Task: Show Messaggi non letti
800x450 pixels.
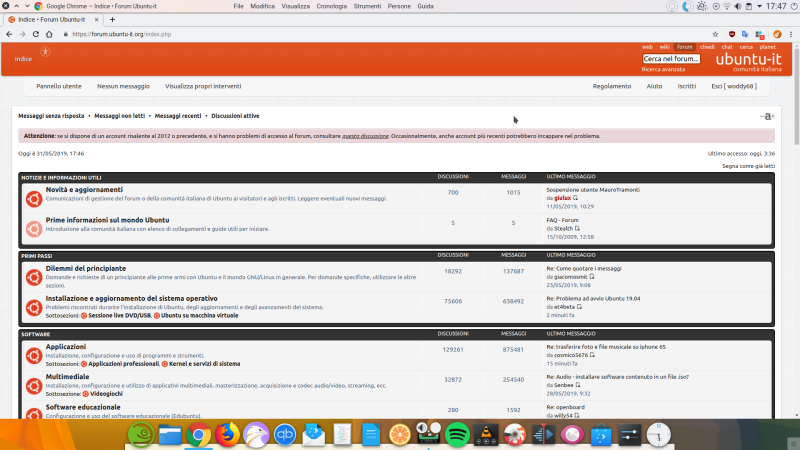Action: 119,116
